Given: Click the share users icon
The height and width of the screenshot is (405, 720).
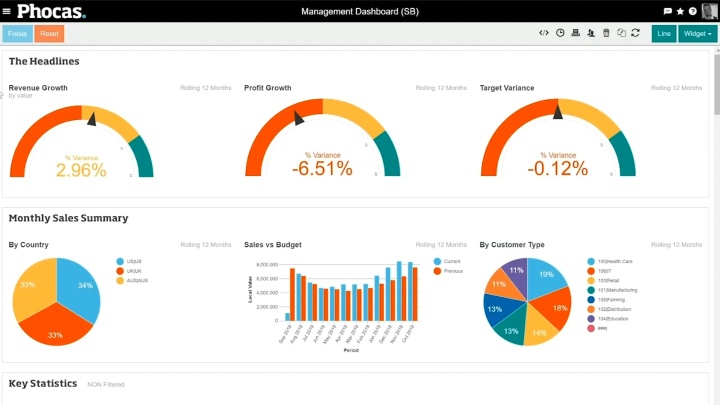Looking at the screenshot, I should (x=591, y=33).
